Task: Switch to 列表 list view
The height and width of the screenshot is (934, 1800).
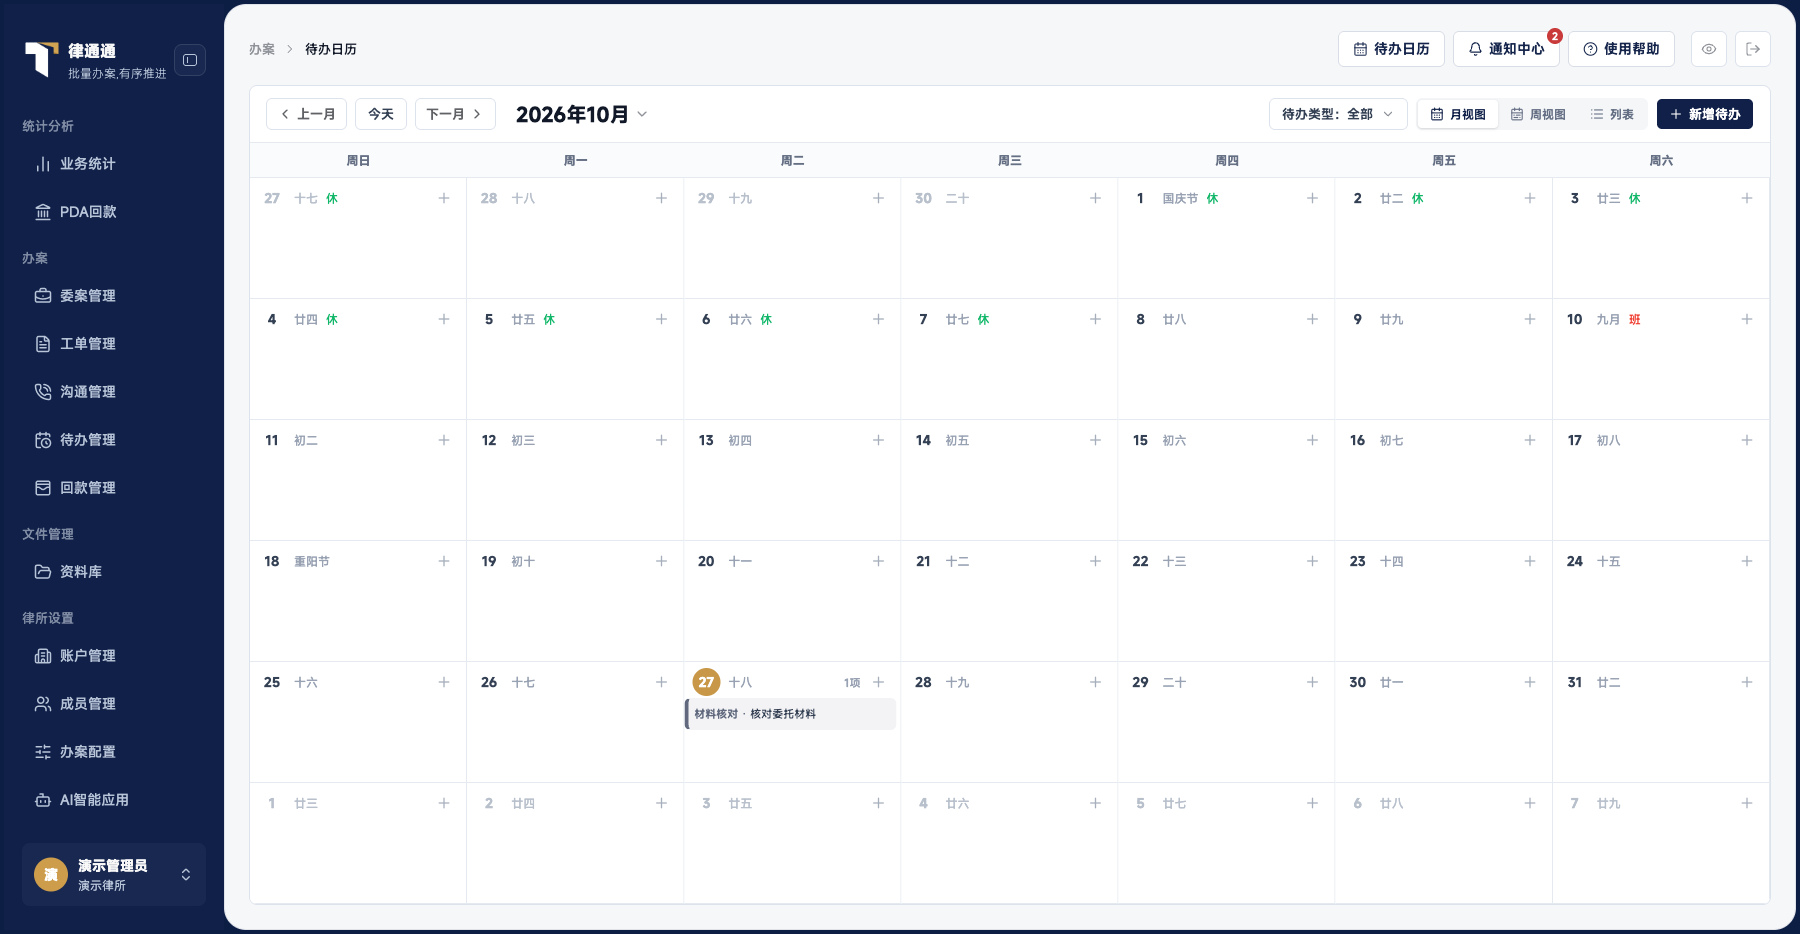Action: [1612, 114]
